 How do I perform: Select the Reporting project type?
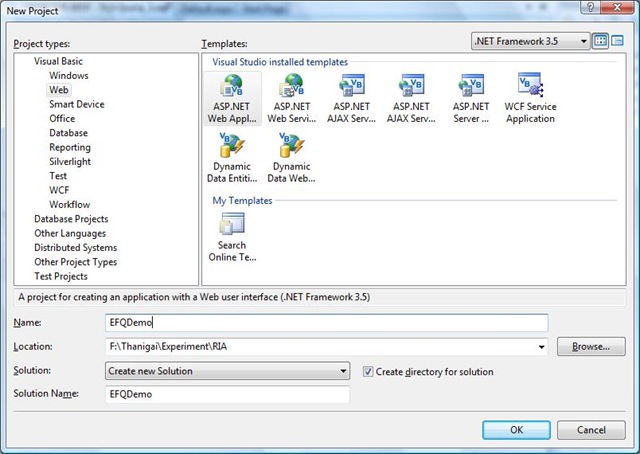(70, 147)
